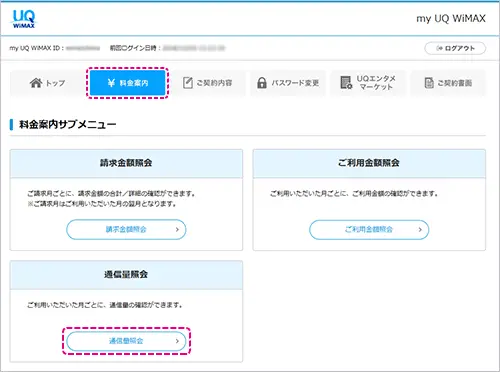The width and height of the screenshot is (500, 372).
Task: Click the 請求金額照会 card header
Action: (x=126, y=163)
